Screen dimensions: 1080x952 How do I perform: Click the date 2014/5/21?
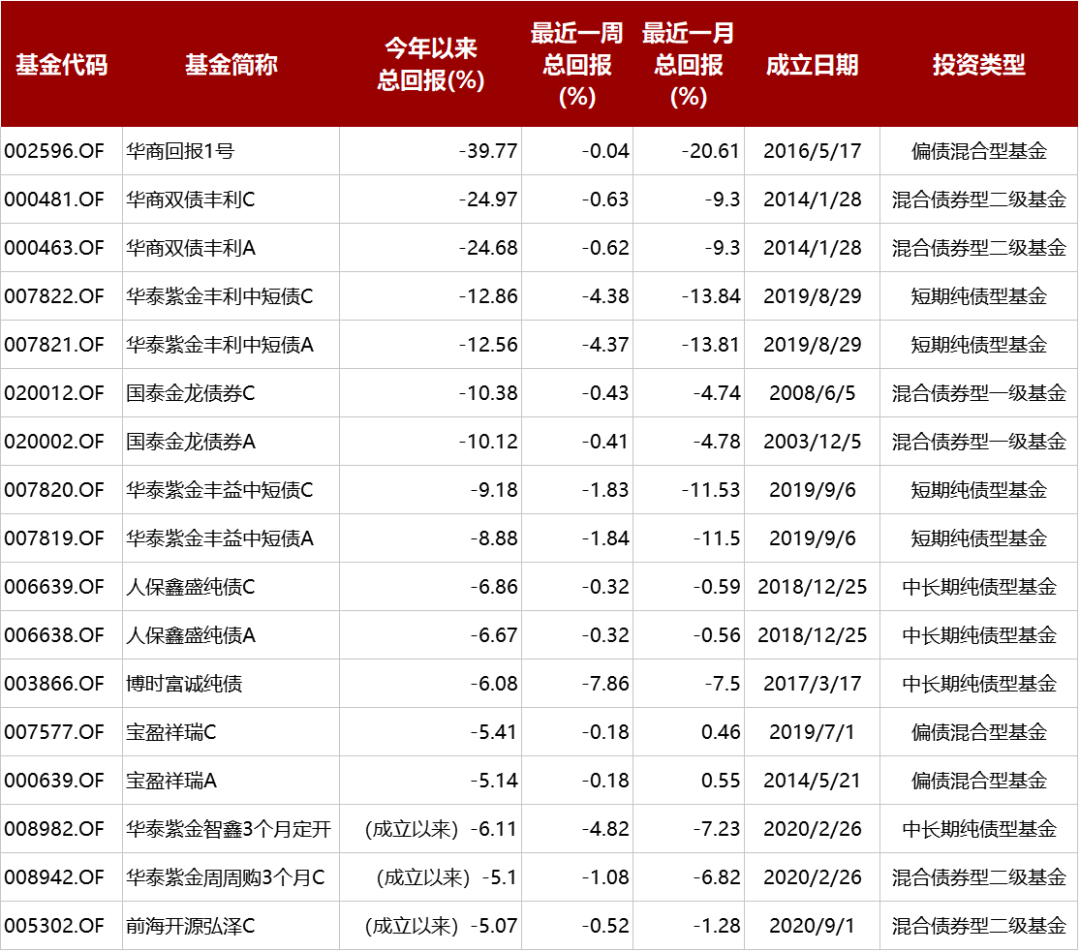(812, 780)
